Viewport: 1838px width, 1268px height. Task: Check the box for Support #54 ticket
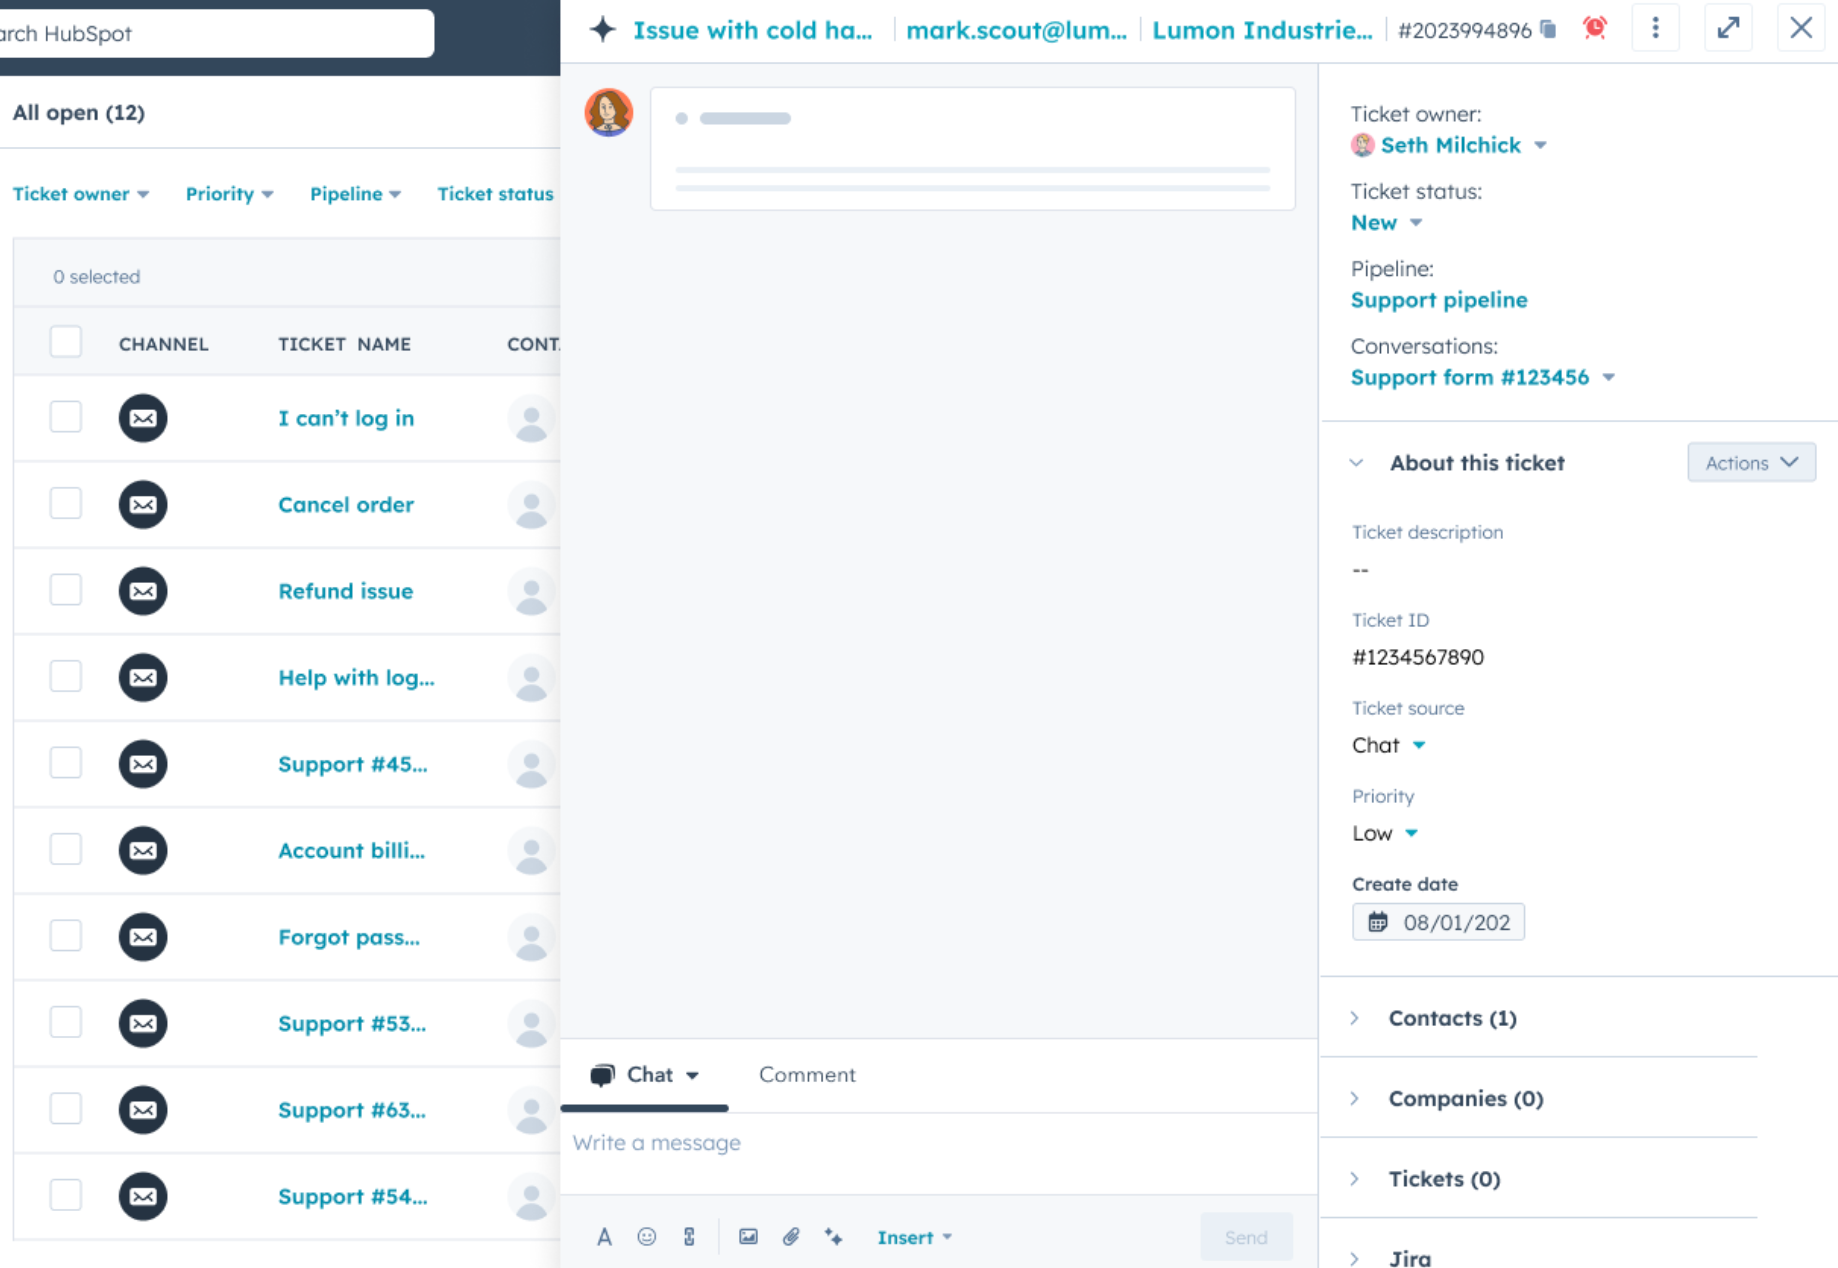[66, 1194]
